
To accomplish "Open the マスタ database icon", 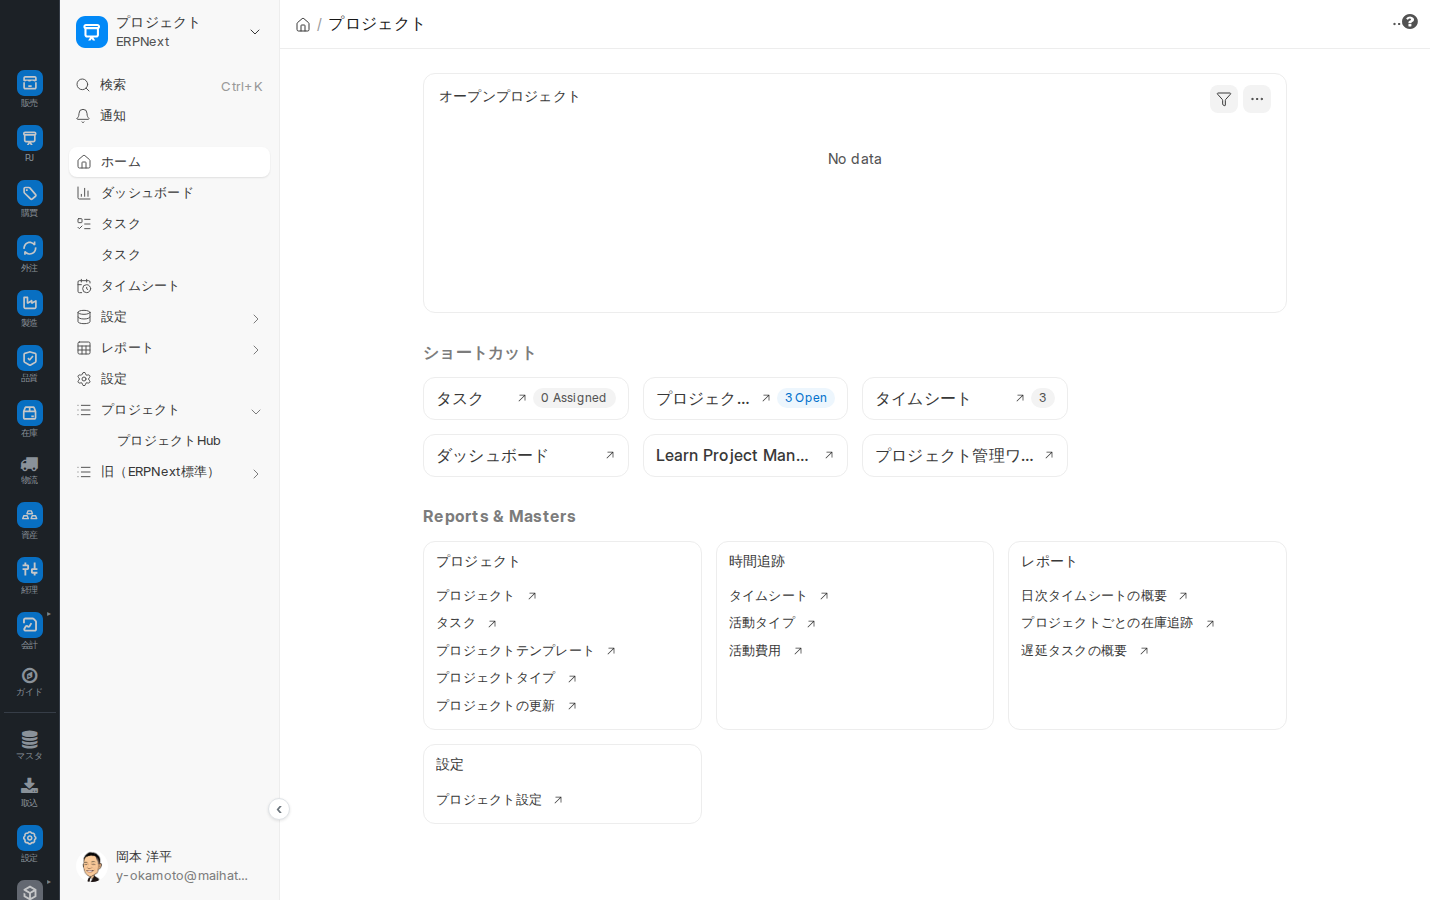I will [x=30, y=740].
